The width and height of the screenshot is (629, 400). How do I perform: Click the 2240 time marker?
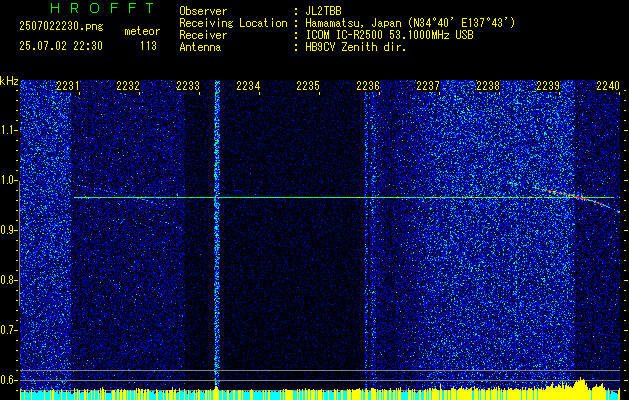(x=608, y=85)
